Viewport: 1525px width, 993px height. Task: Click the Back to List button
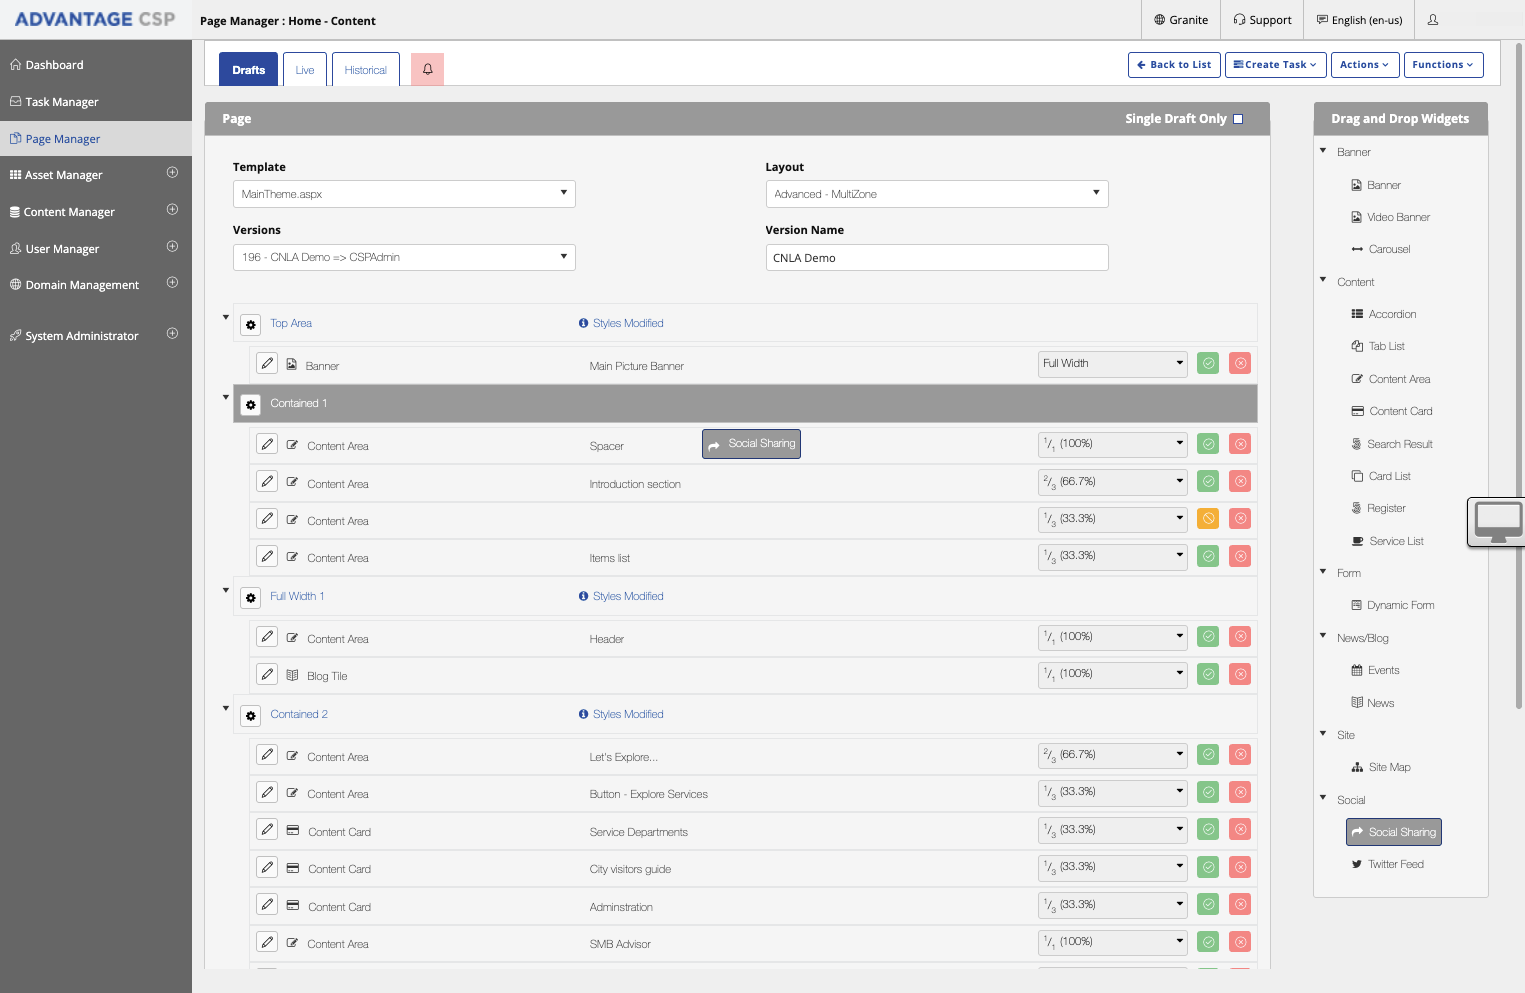1174,65
